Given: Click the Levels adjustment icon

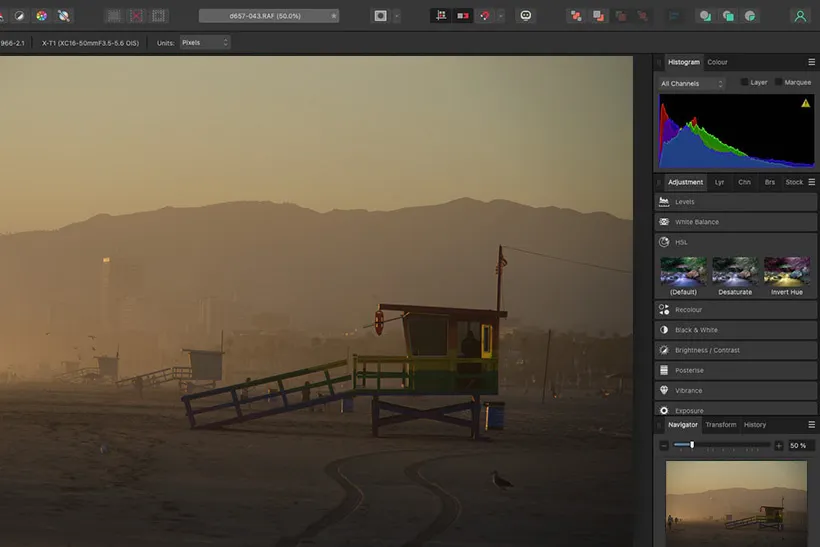Looking at the screenshot, I should click(664, 202).
